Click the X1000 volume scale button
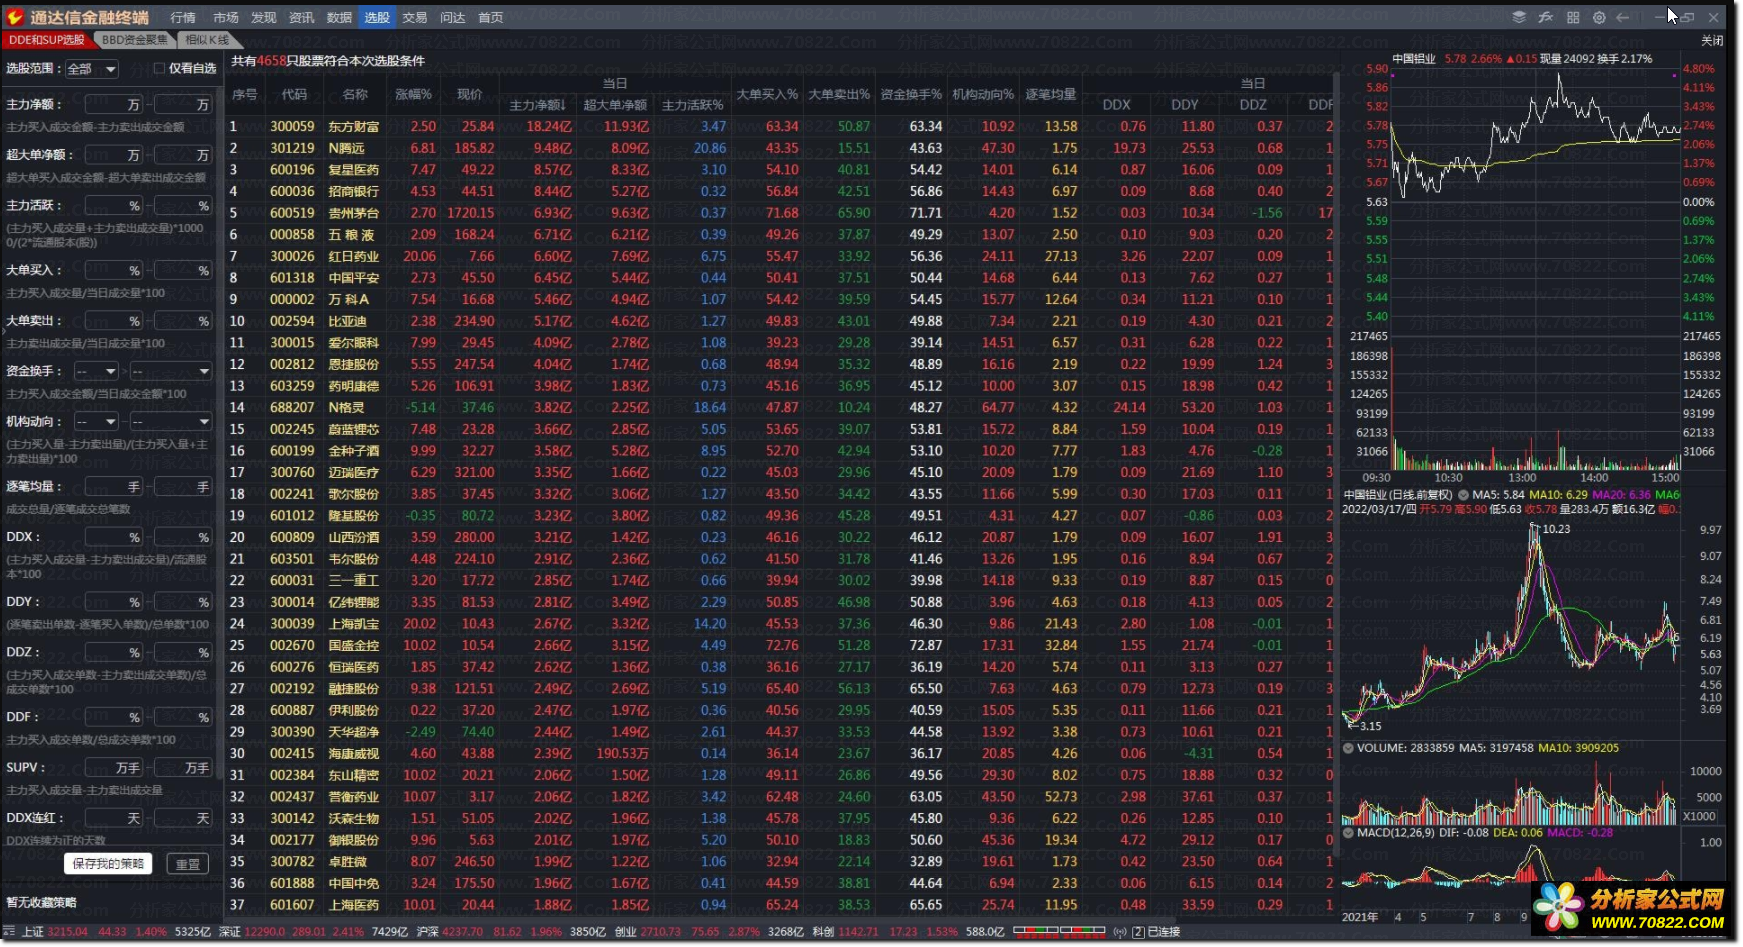1743x947 pixels. click(x=1699, y=816)
